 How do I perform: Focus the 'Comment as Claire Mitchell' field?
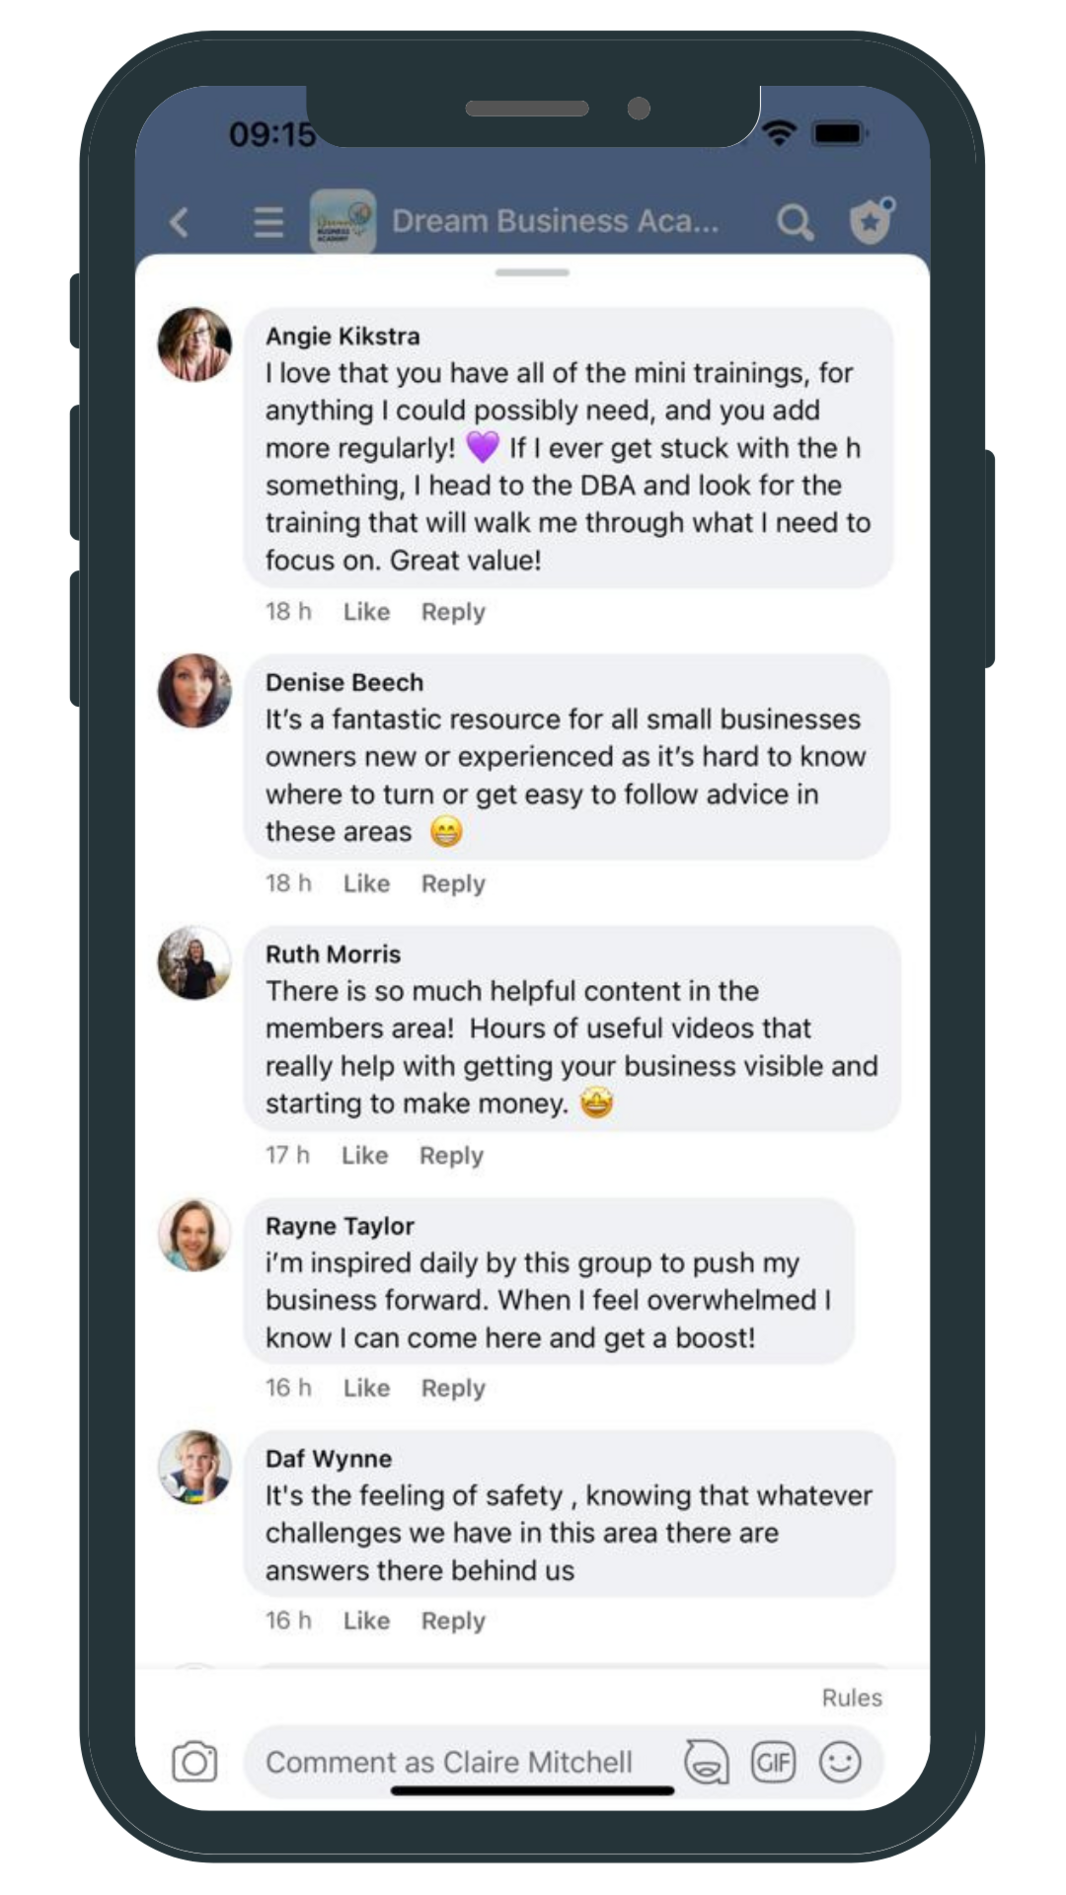(450, 1762)
